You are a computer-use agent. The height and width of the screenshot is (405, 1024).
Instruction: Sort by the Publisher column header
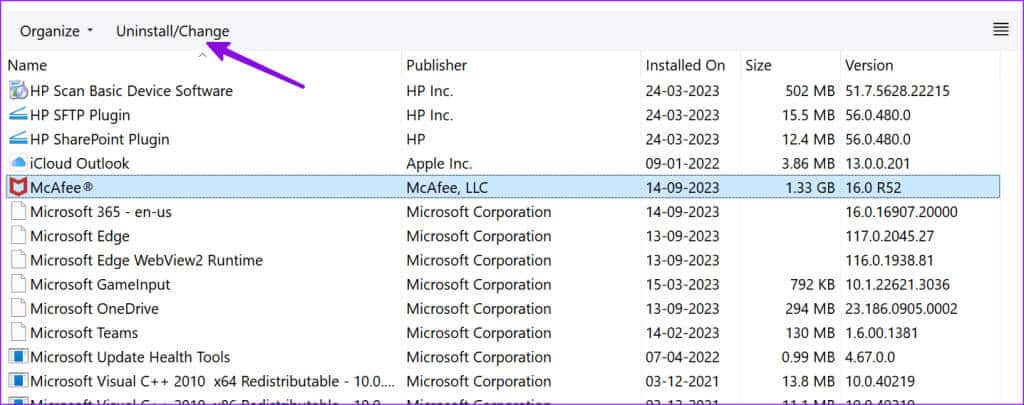tap(436, 65)
